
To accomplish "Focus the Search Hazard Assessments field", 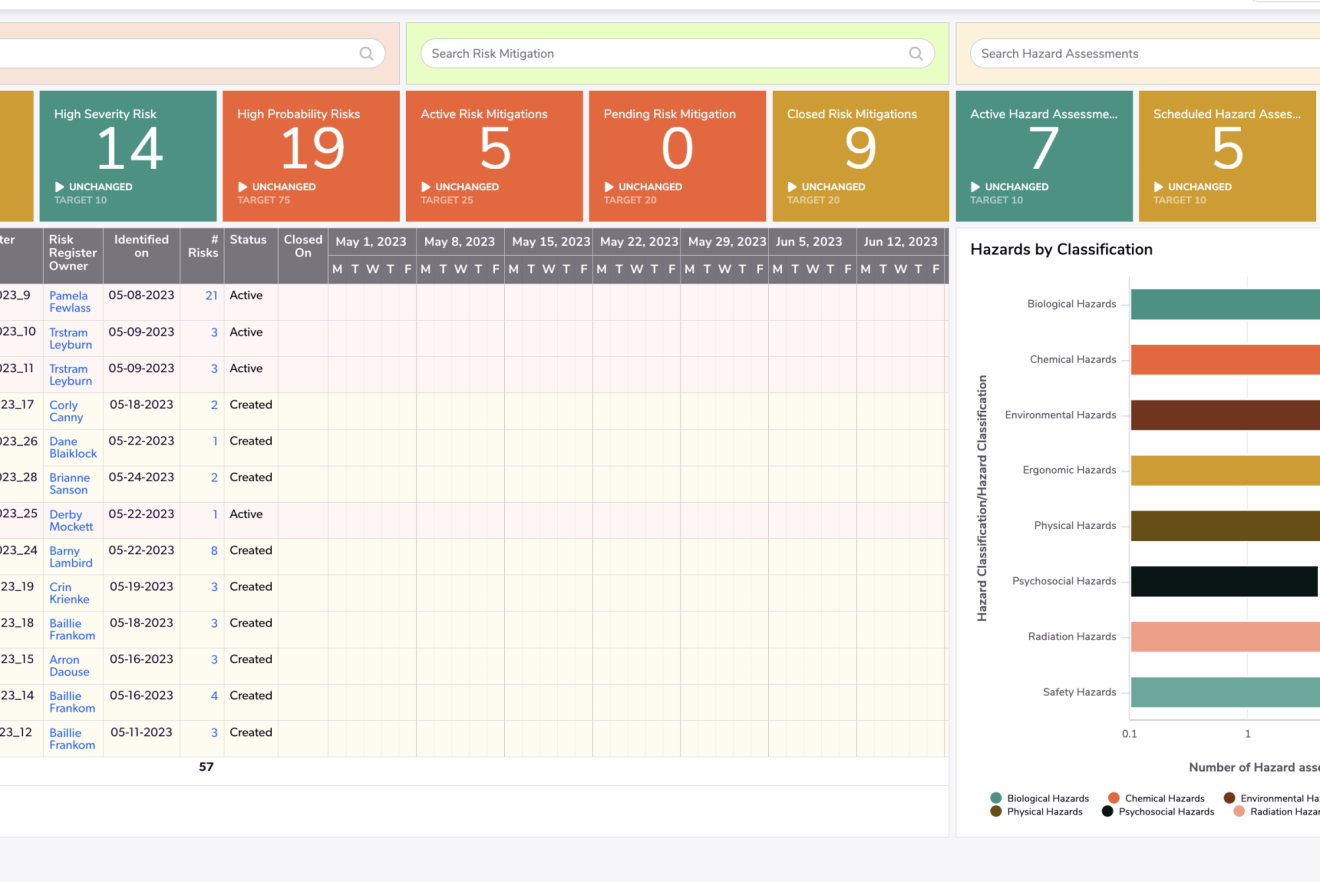I will click(x=1140, y=54).
